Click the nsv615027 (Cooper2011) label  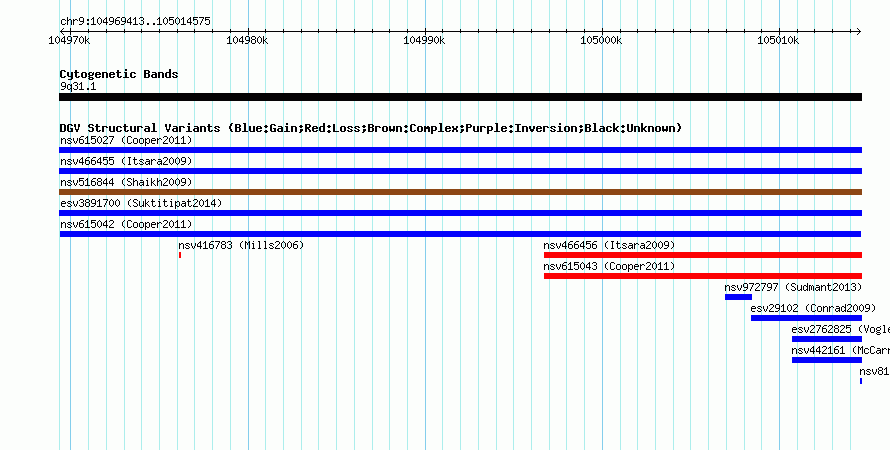tap(126, 140)
